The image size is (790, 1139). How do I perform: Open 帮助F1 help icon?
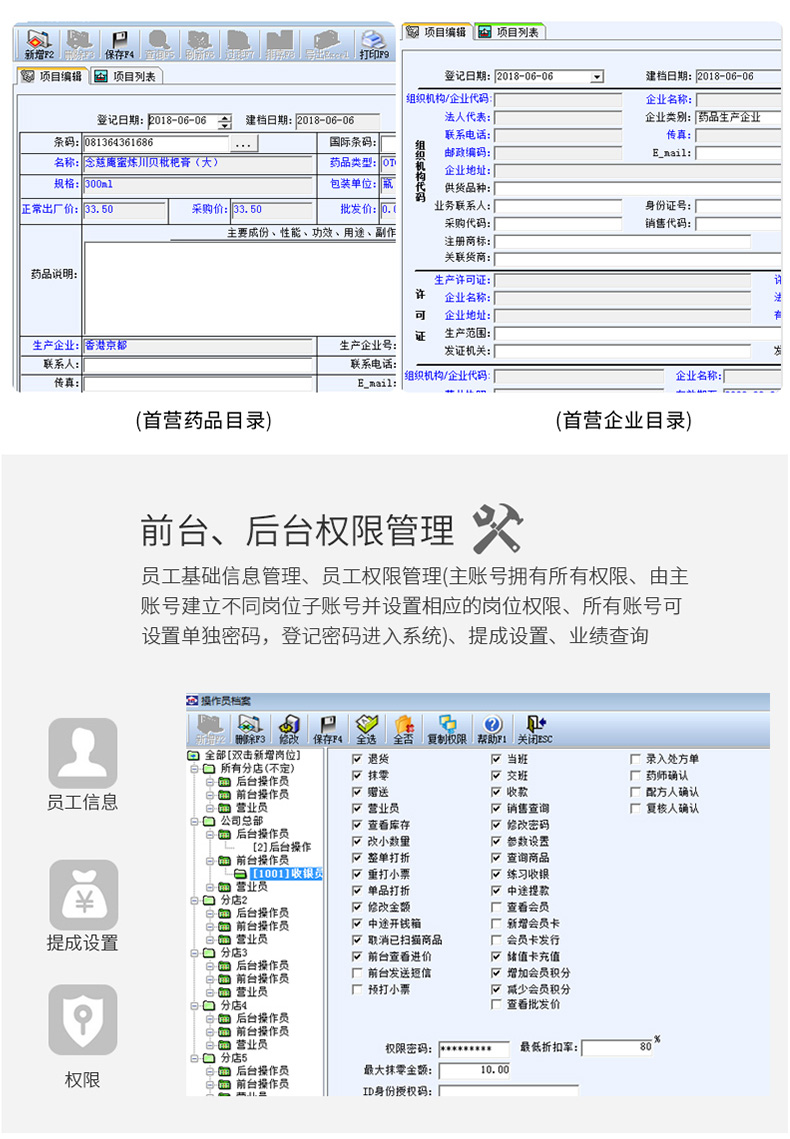tap(492, 729)
